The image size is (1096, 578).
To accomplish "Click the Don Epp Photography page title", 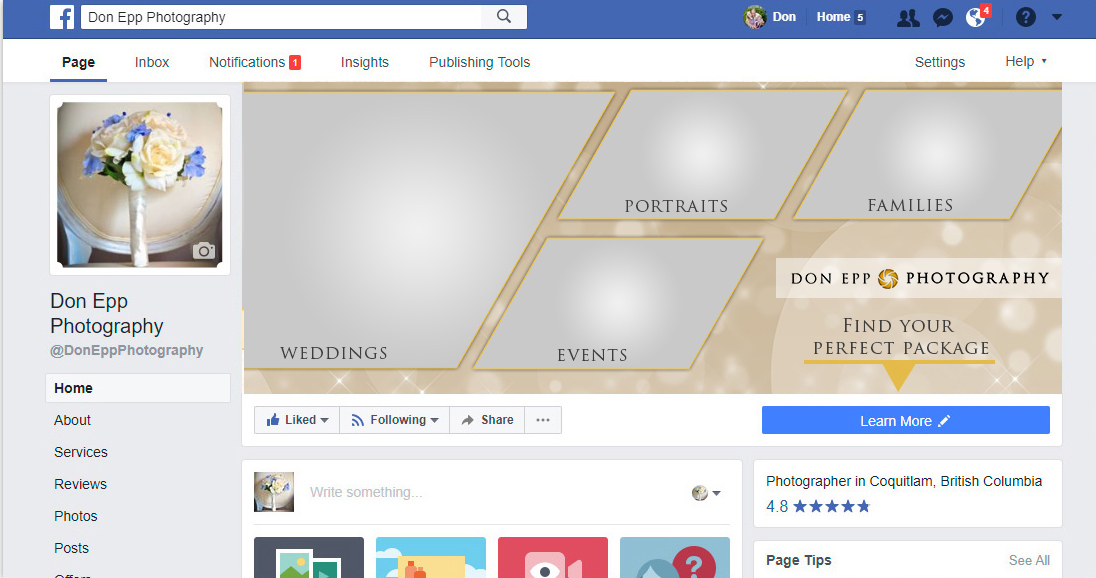I will click(x=106, y=313).
